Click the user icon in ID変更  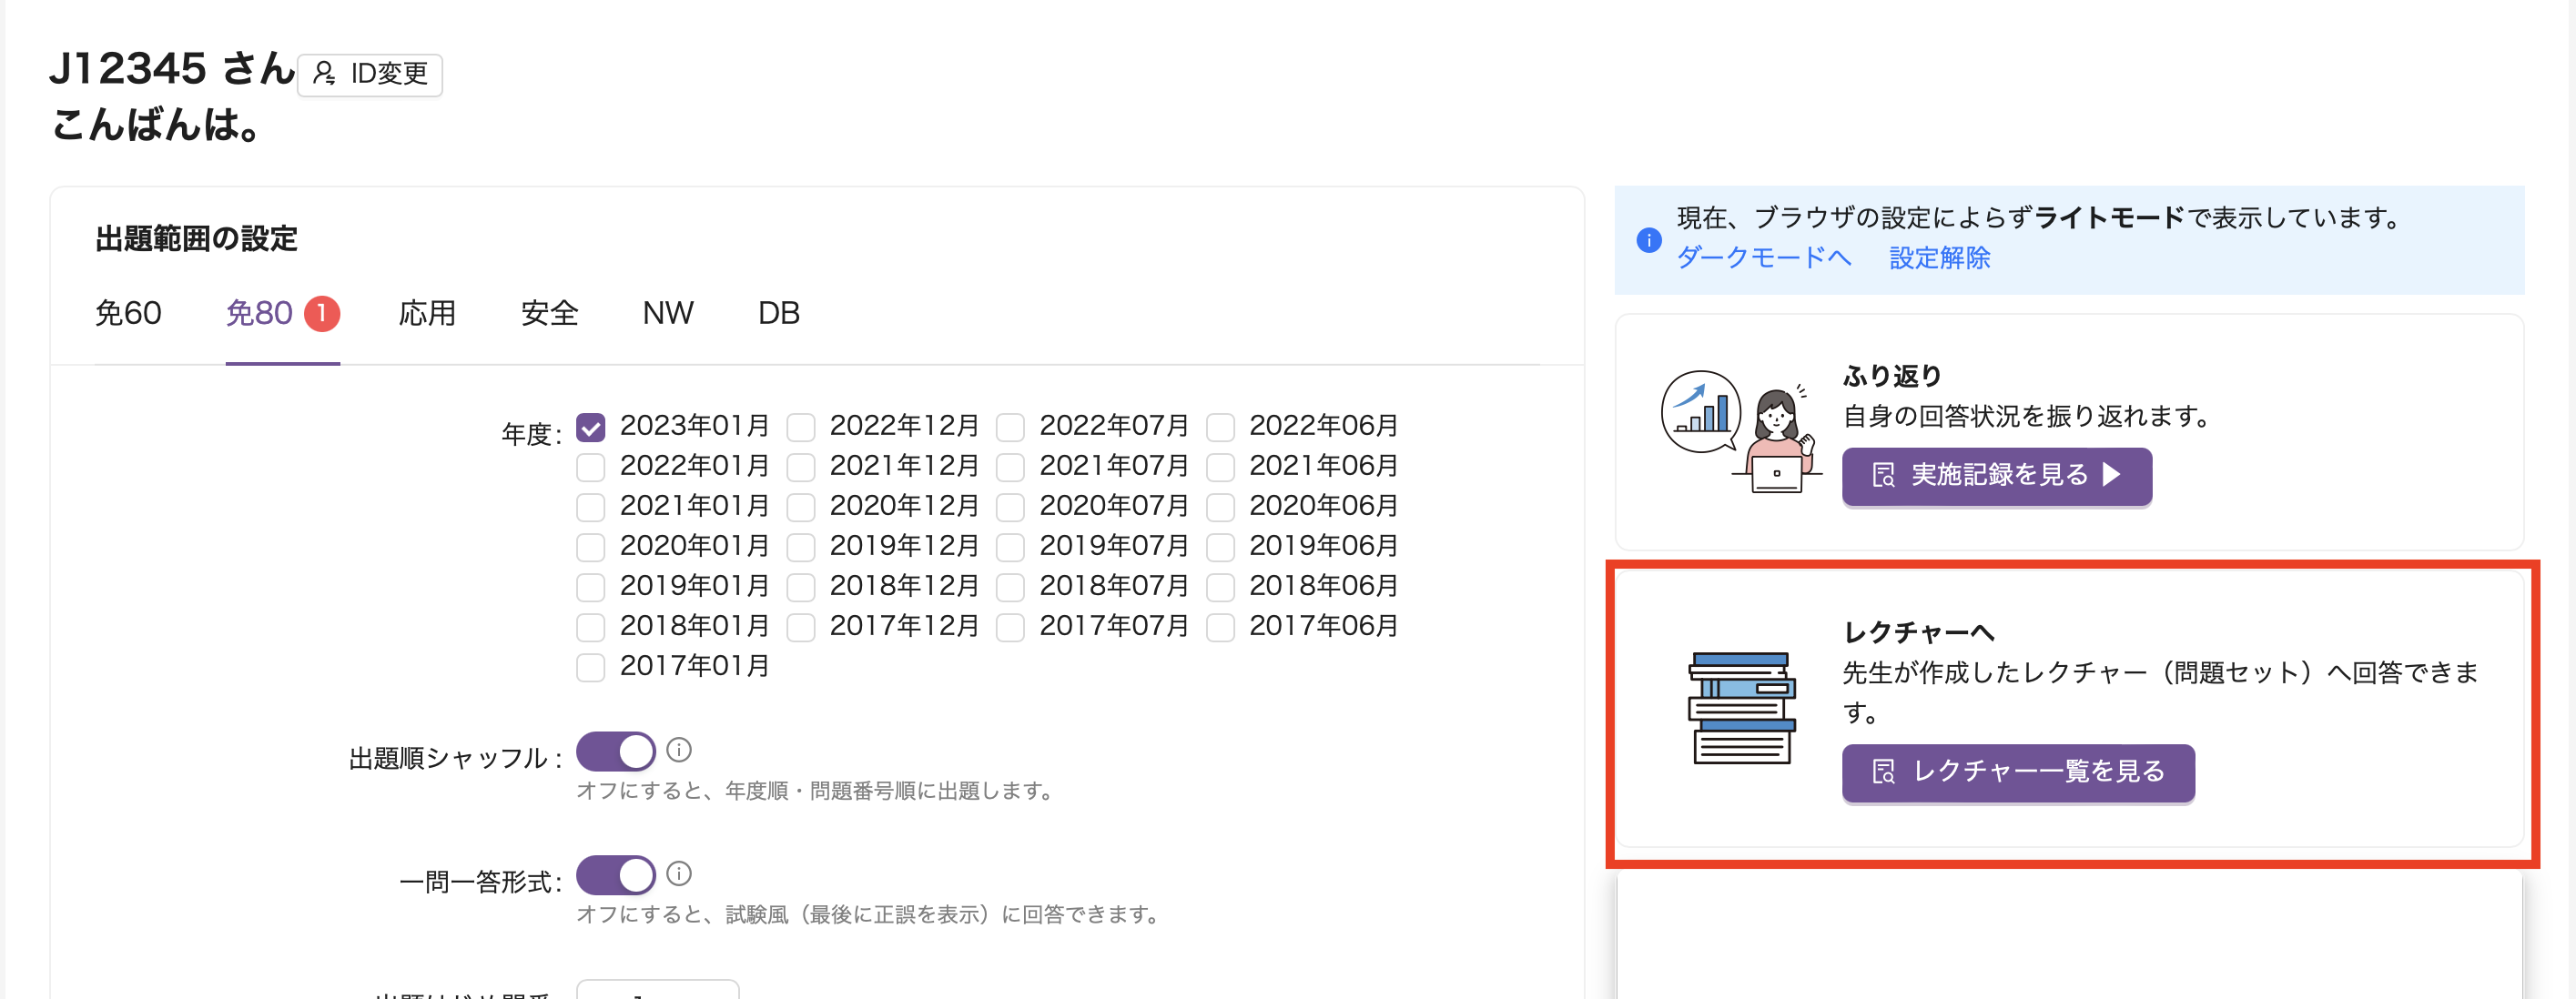pos(324,74)
